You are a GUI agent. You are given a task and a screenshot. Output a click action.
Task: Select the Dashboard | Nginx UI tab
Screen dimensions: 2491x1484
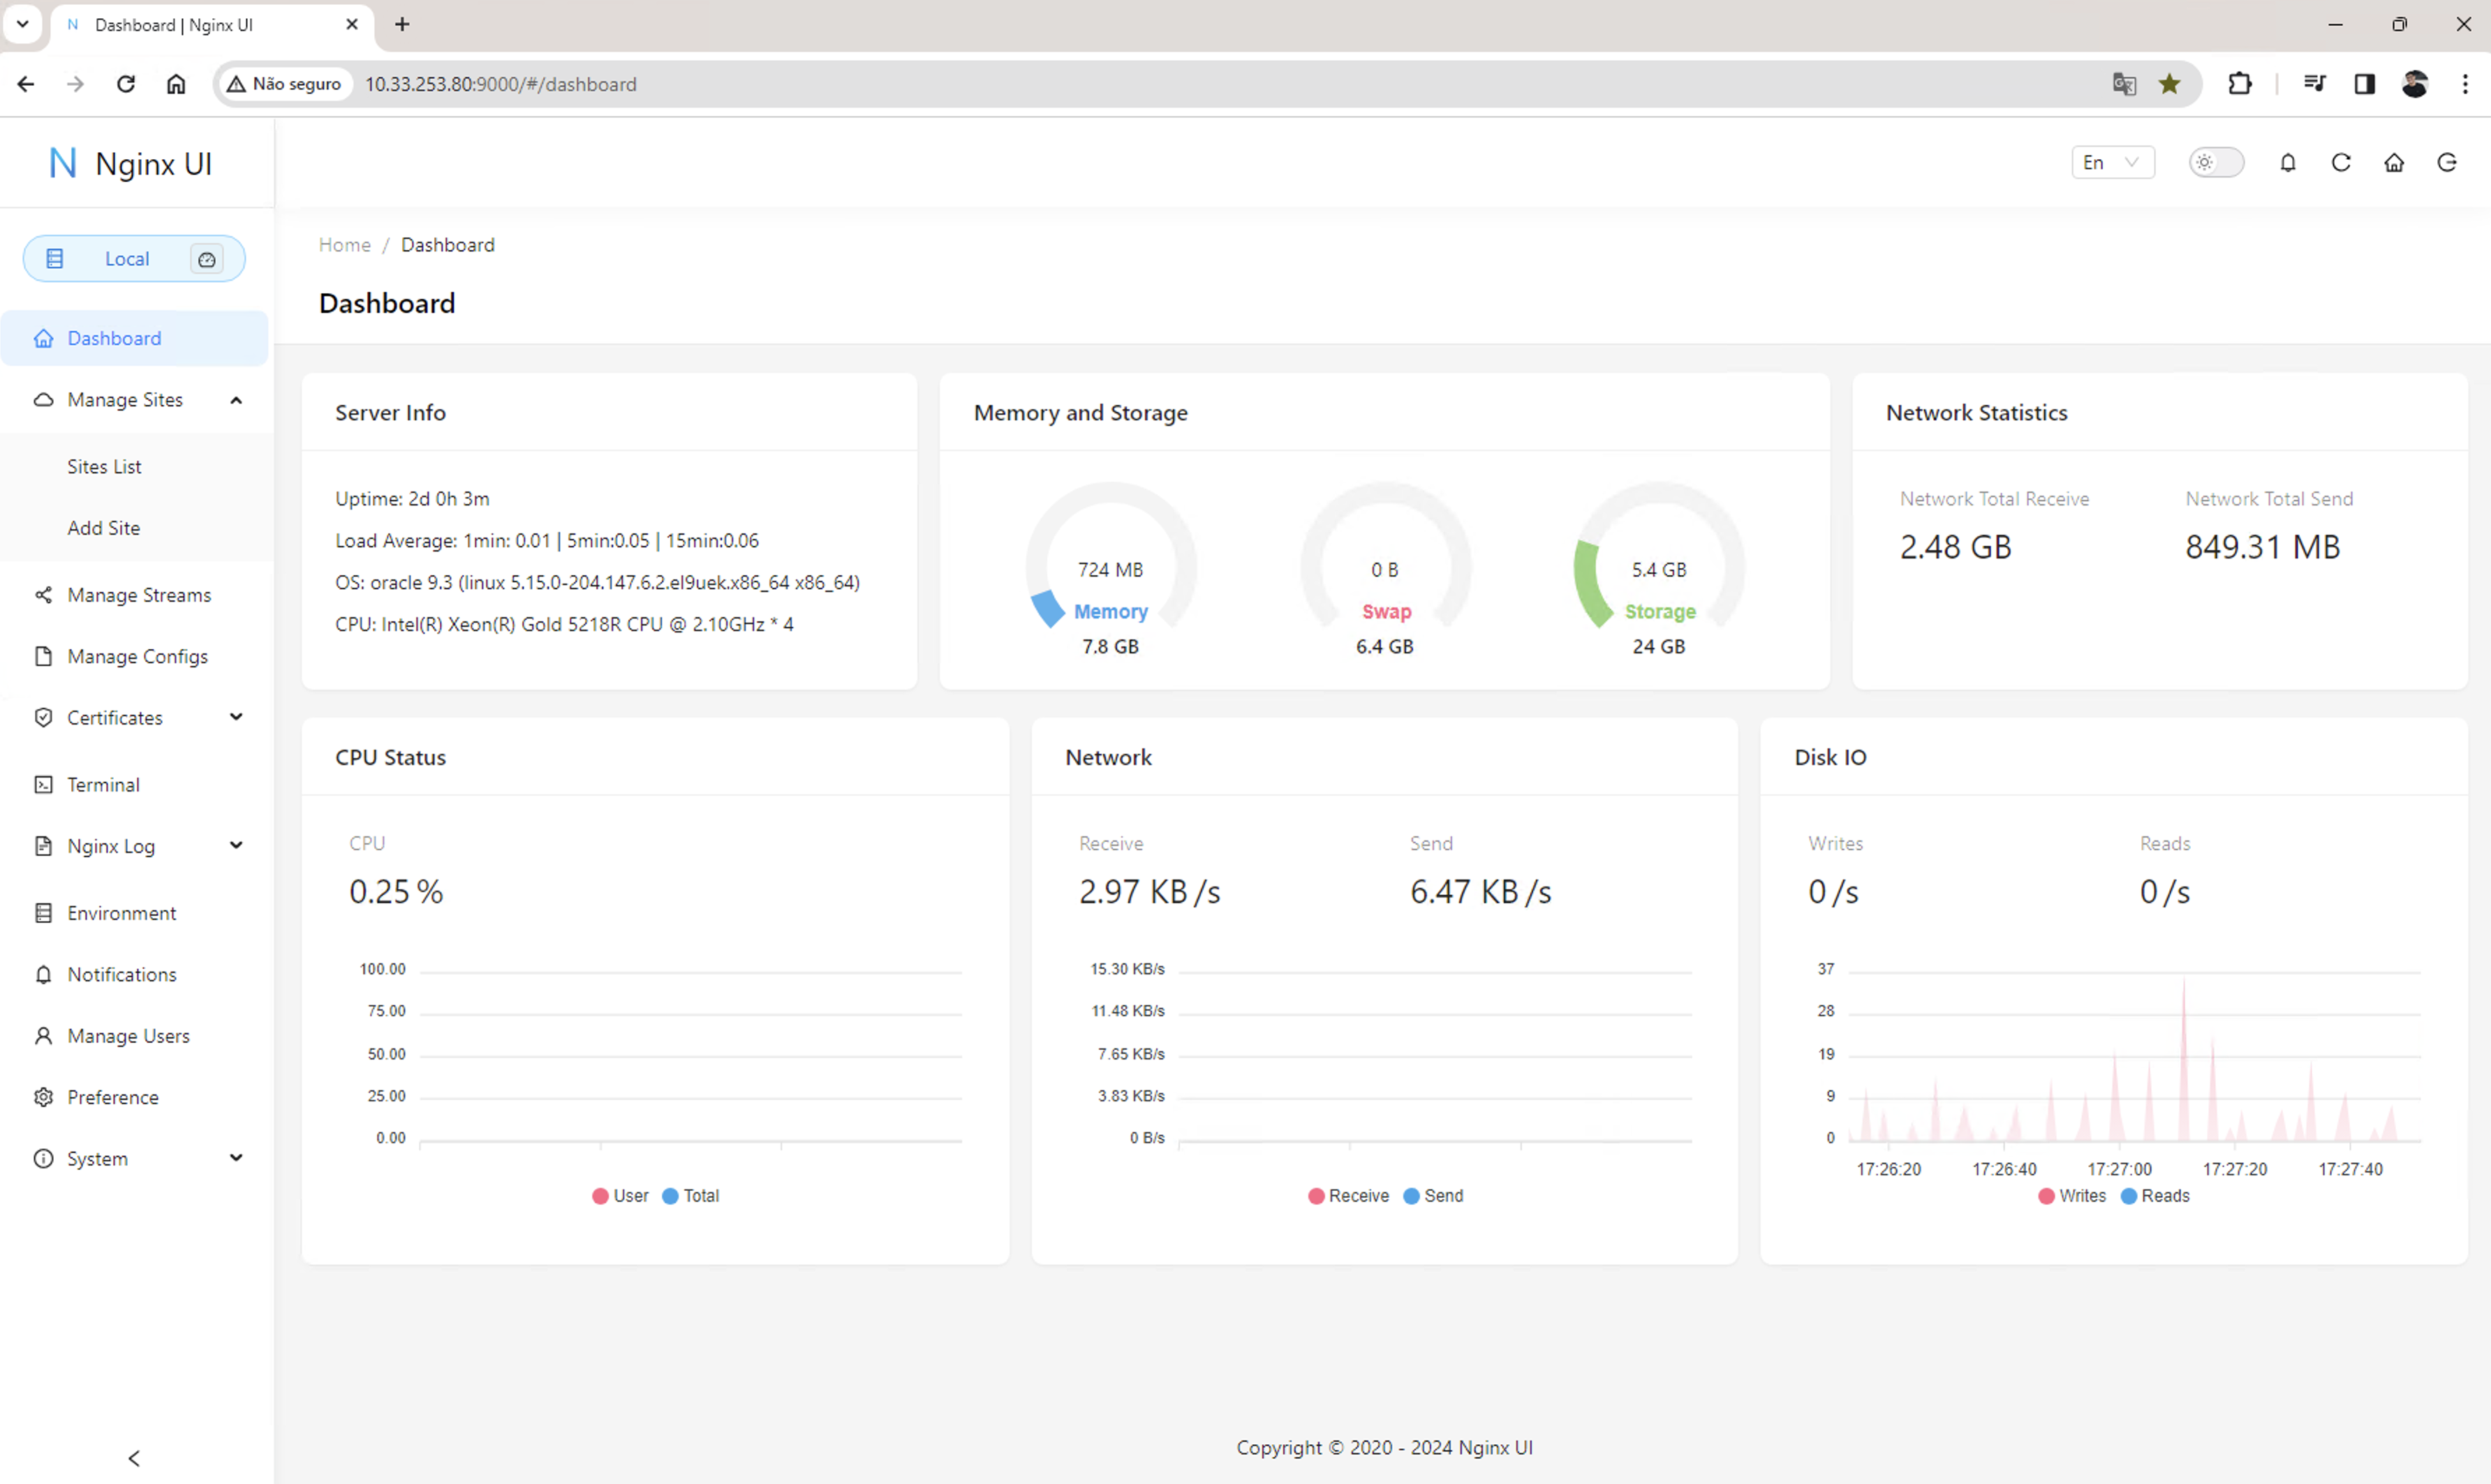[212, 25]
